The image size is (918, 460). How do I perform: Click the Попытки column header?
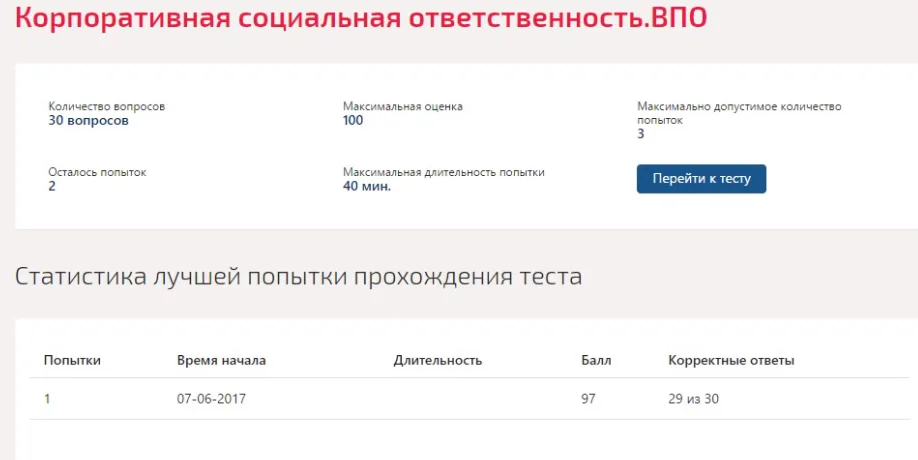pos(72,361)
